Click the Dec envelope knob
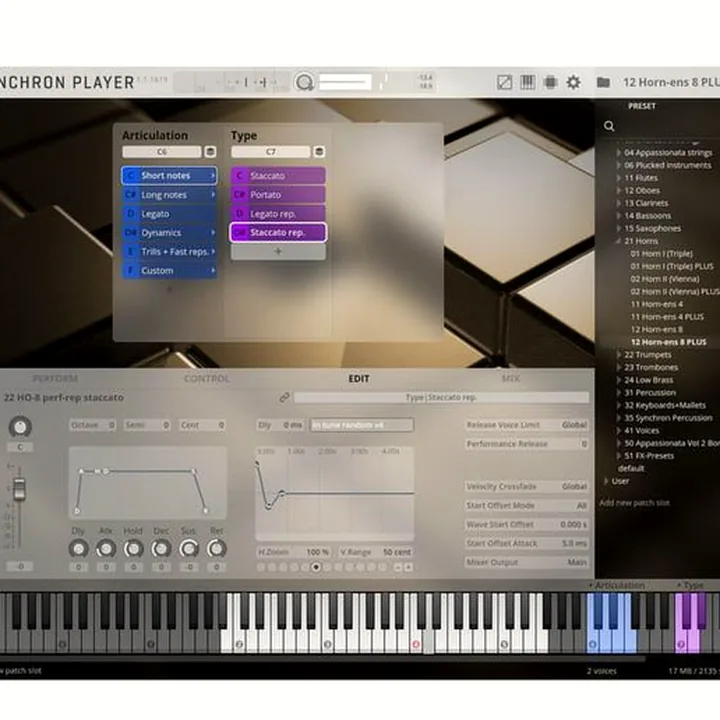The image size is (720, 720). [161, 549]
